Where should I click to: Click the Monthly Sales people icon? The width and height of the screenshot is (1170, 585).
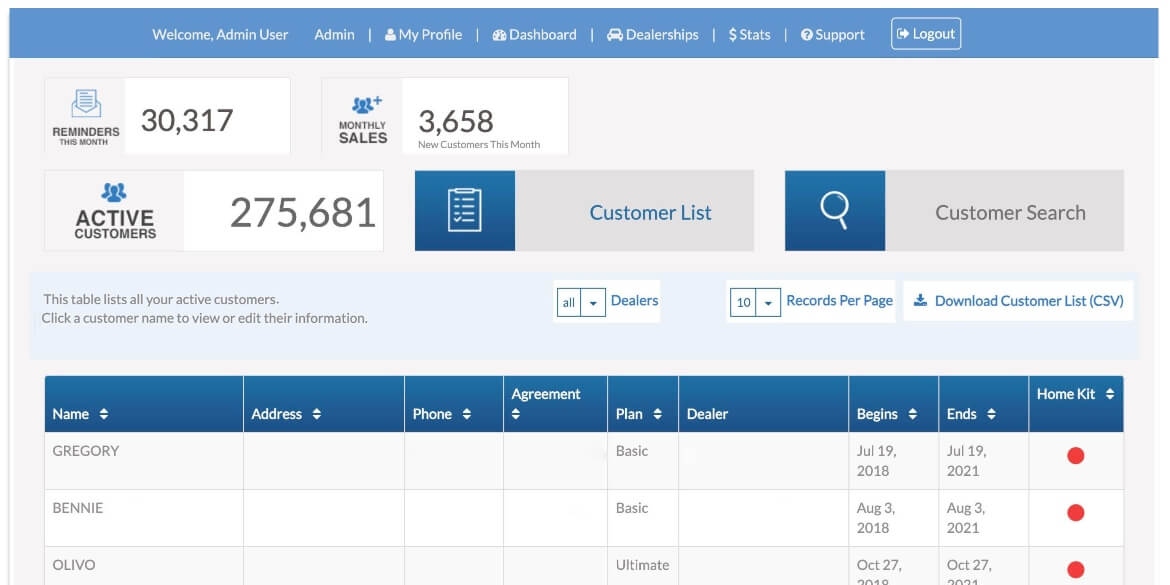point(366,103)
